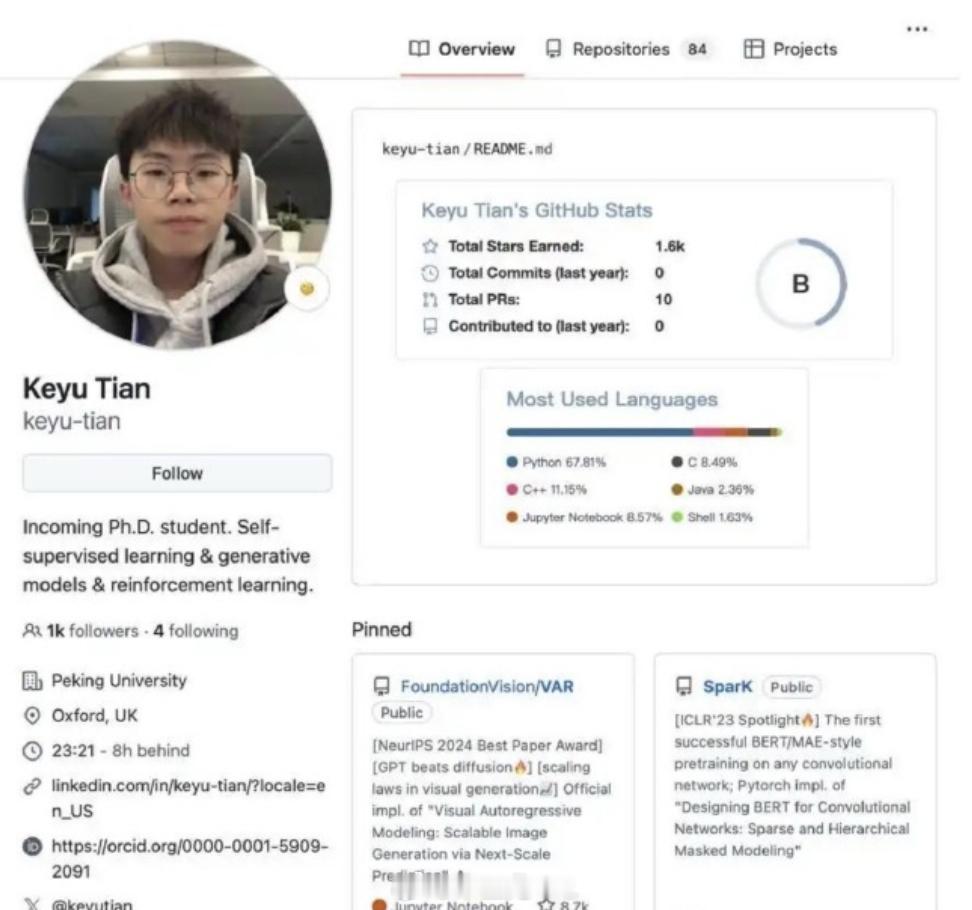Click the repository icon beside FoundationVision/VAR

pos(382,687)
